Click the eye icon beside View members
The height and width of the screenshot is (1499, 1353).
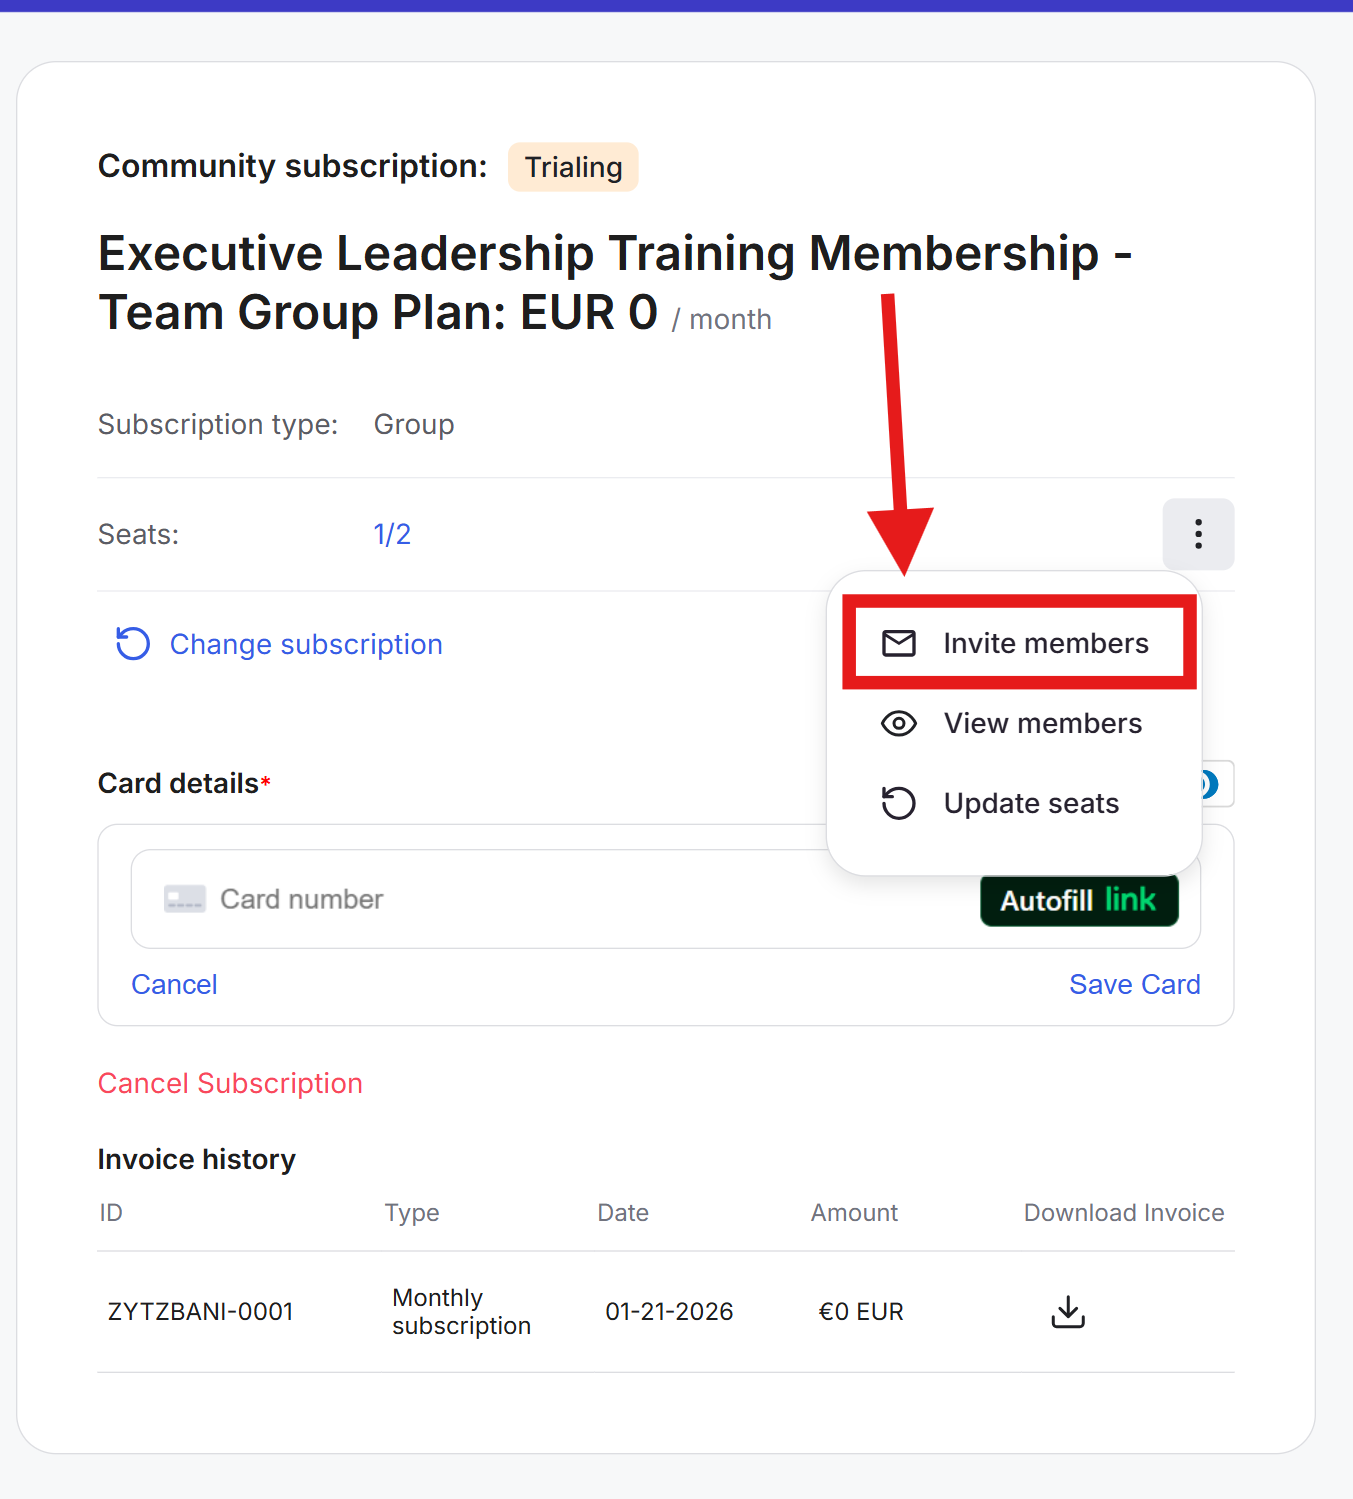click(898, 723)
